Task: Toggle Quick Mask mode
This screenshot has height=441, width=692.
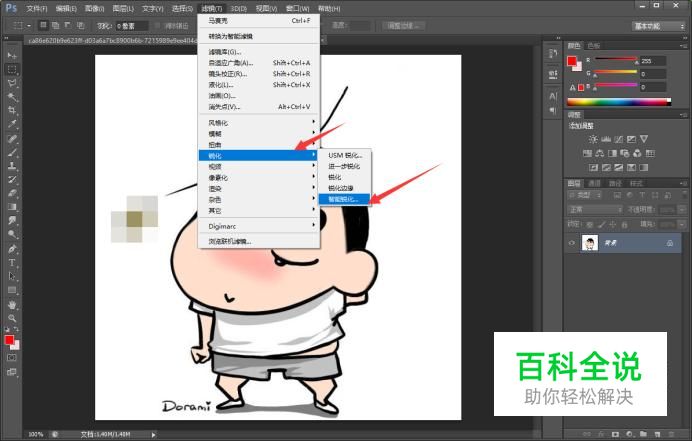Action: tap(12, 358)
